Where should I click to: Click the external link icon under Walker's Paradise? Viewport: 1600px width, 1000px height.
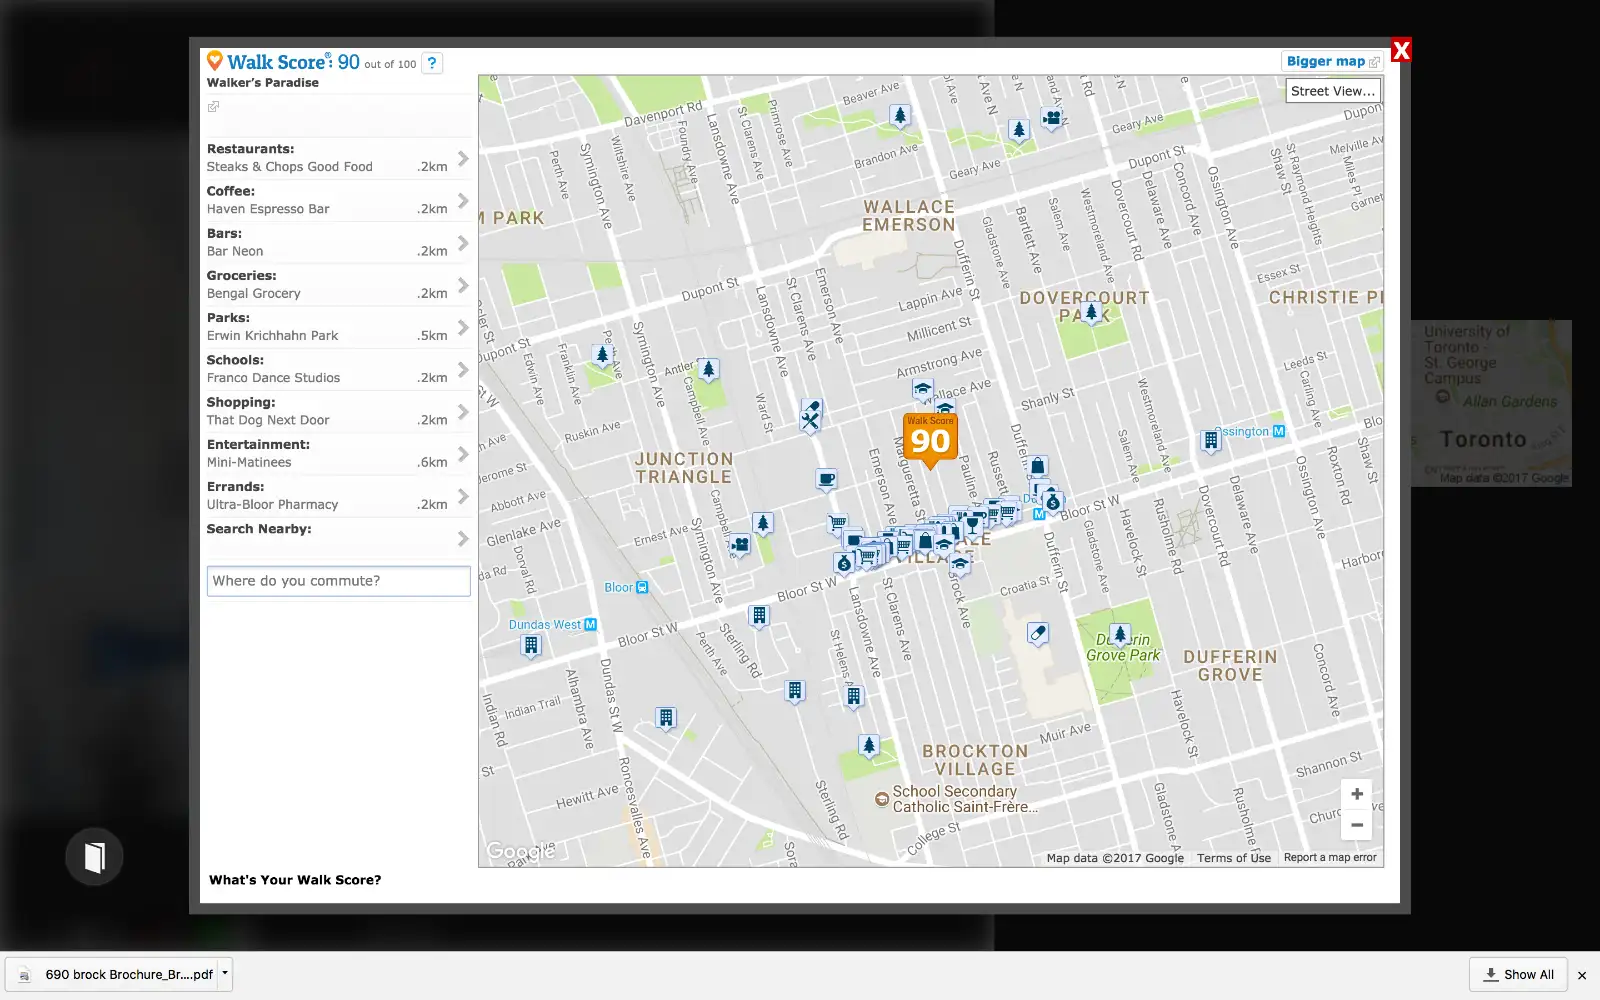[213, 106]
